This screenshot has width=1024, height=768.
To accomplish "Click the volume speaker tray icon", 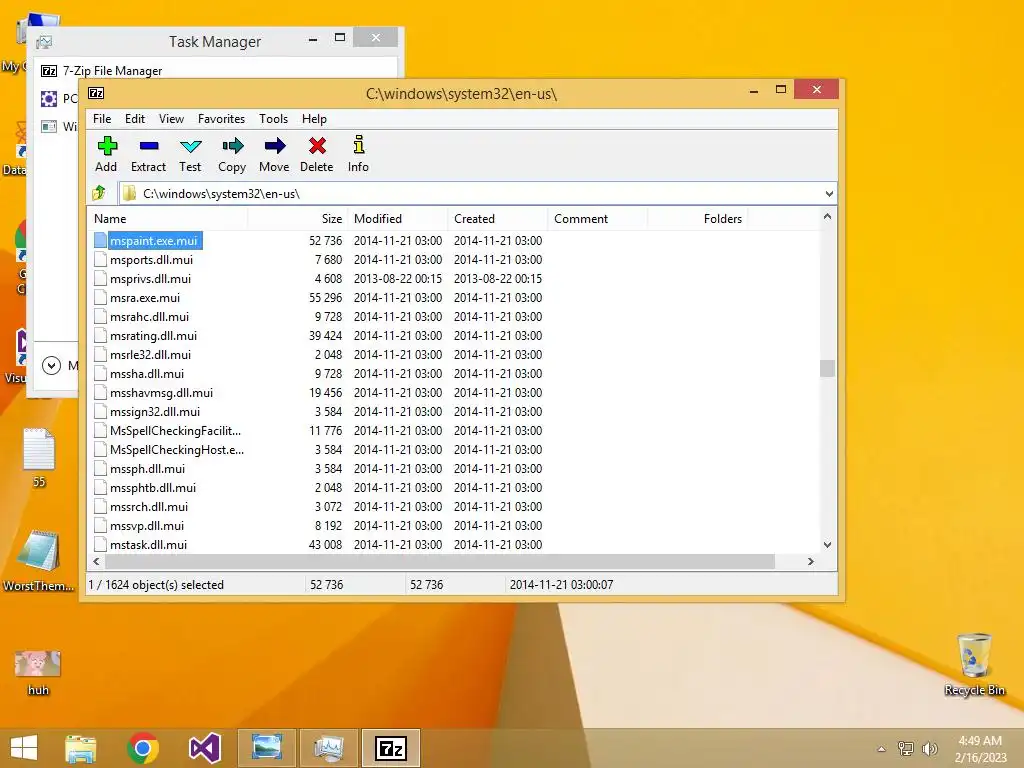I will coord(929,748).
